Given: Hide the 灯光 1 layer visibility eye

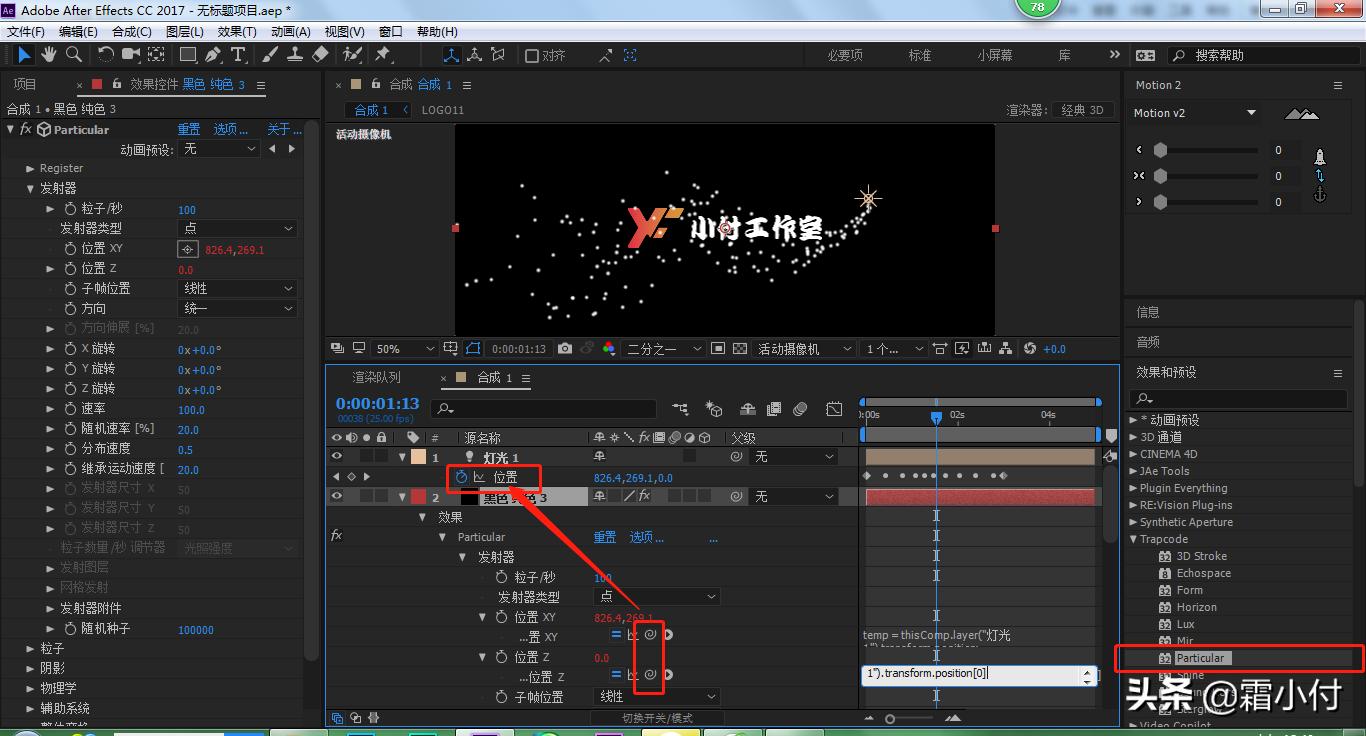Looking at the screenshot, I should [337, 455].
